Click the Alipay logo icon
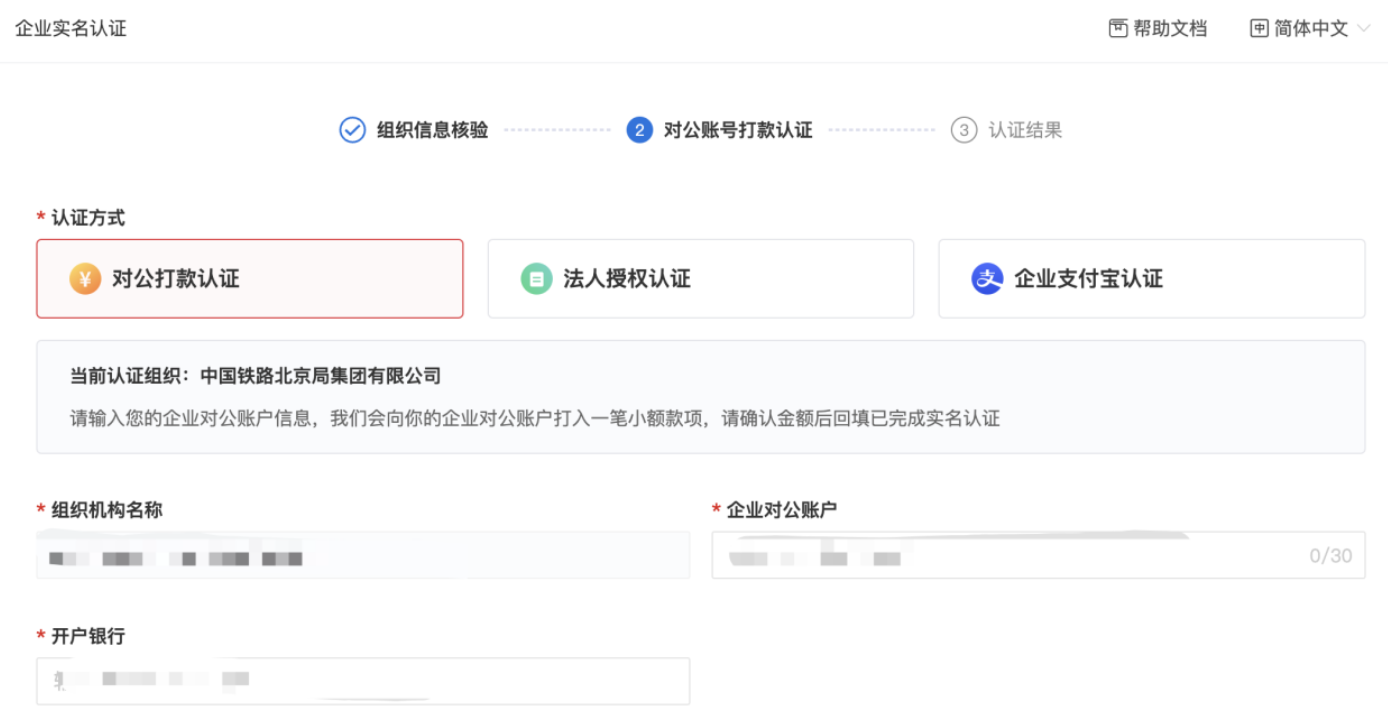 [x=987, y=279]
